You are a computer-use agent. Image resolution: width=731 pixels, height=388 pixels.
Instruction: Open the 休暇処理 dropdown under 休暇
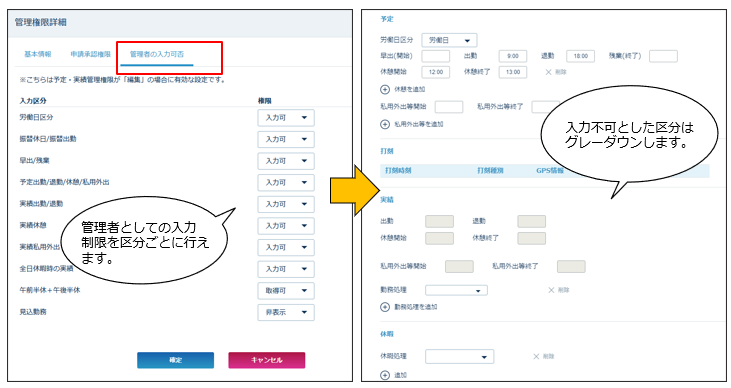460,356
